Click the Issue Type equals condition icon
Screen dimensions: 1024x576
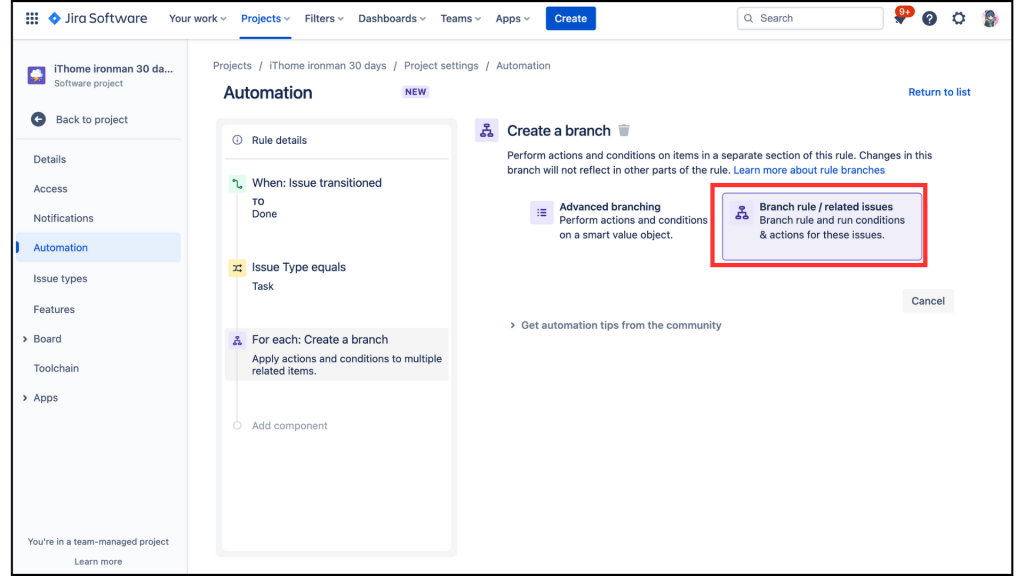point(237,268)
